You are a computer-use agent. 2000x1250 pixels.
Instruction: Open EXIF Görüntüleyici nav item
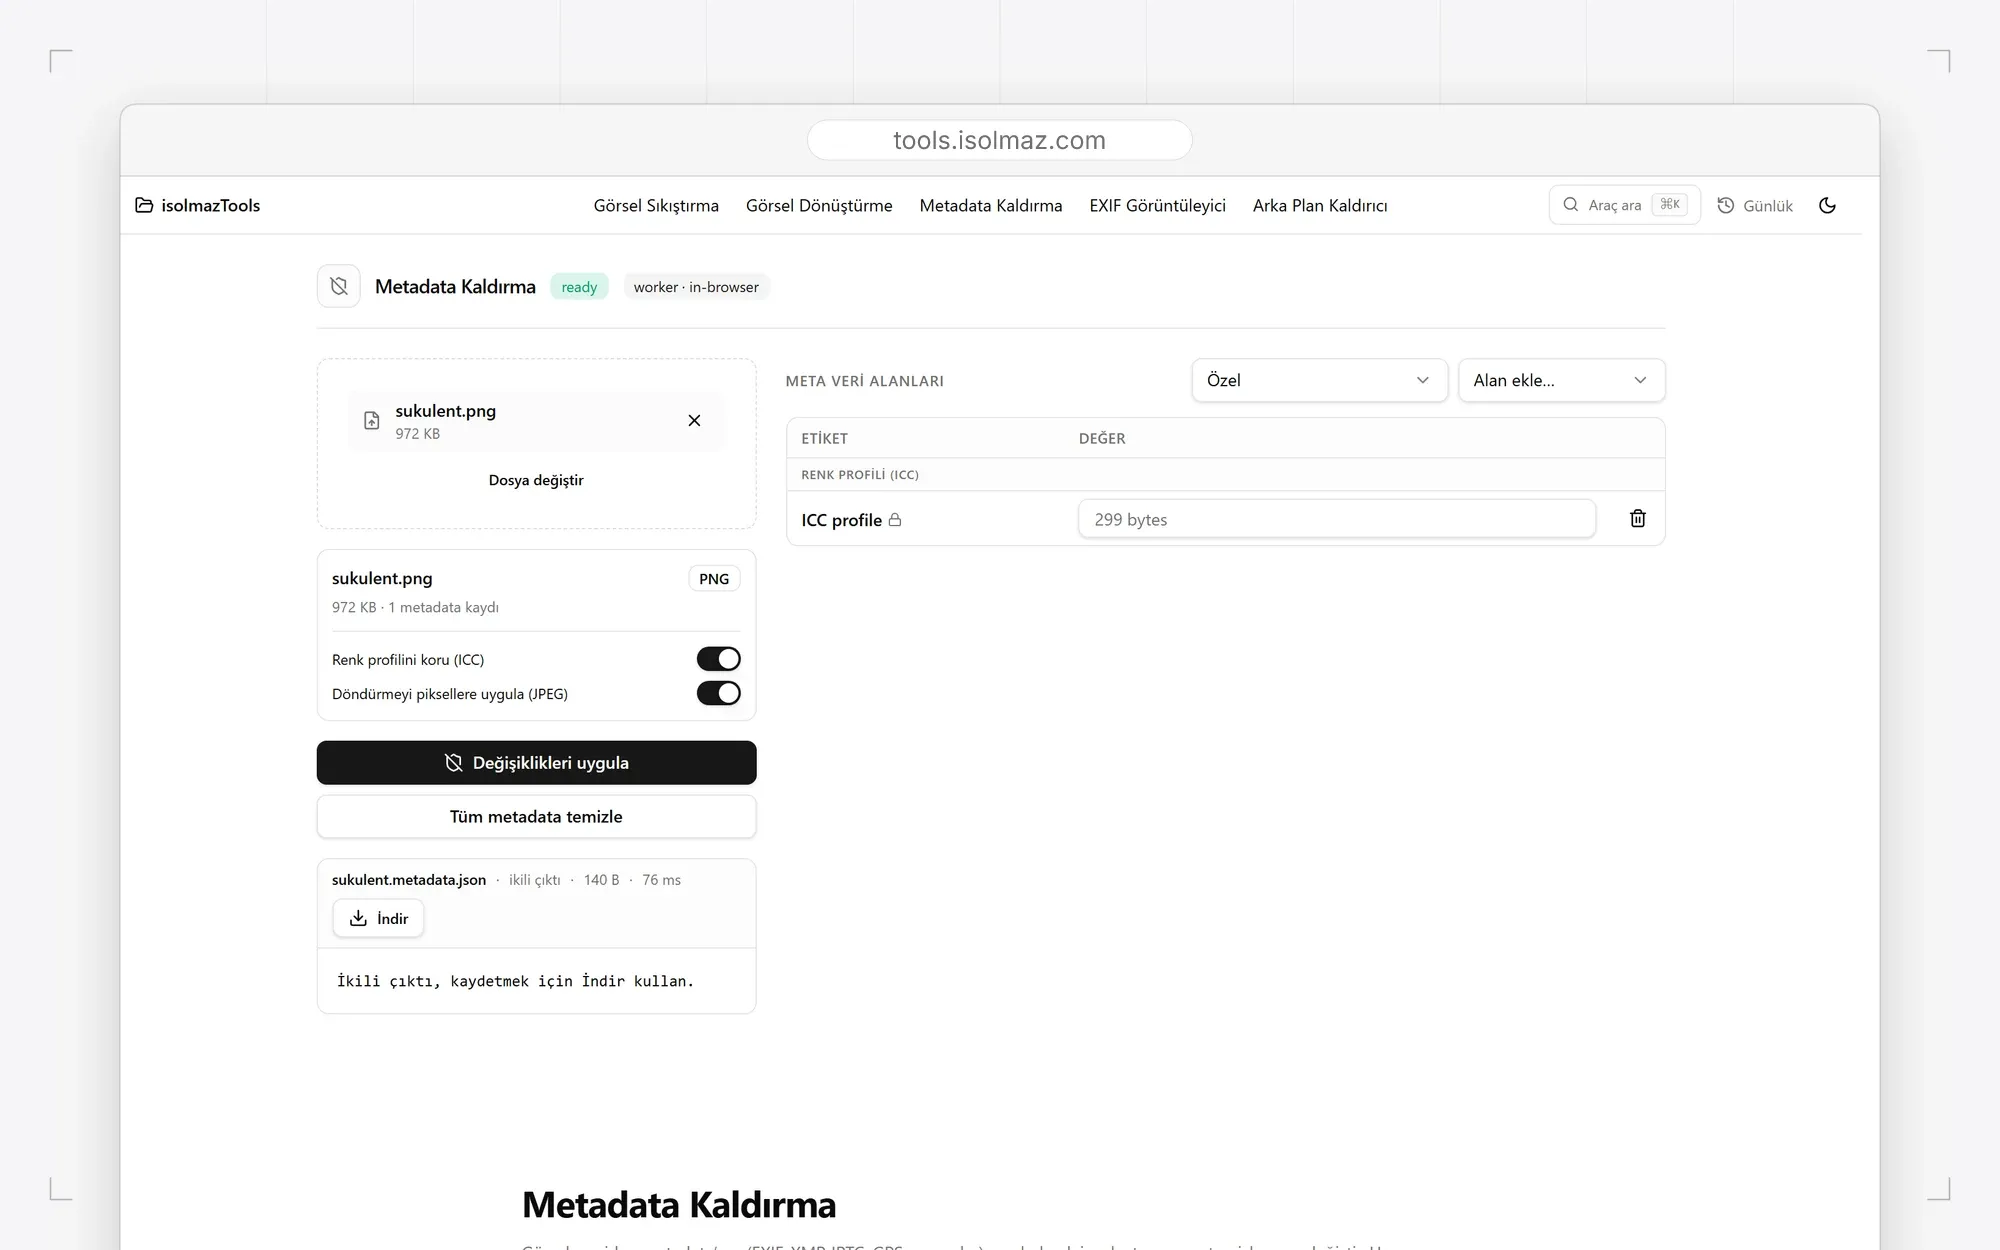click(x=1157, y=205)
